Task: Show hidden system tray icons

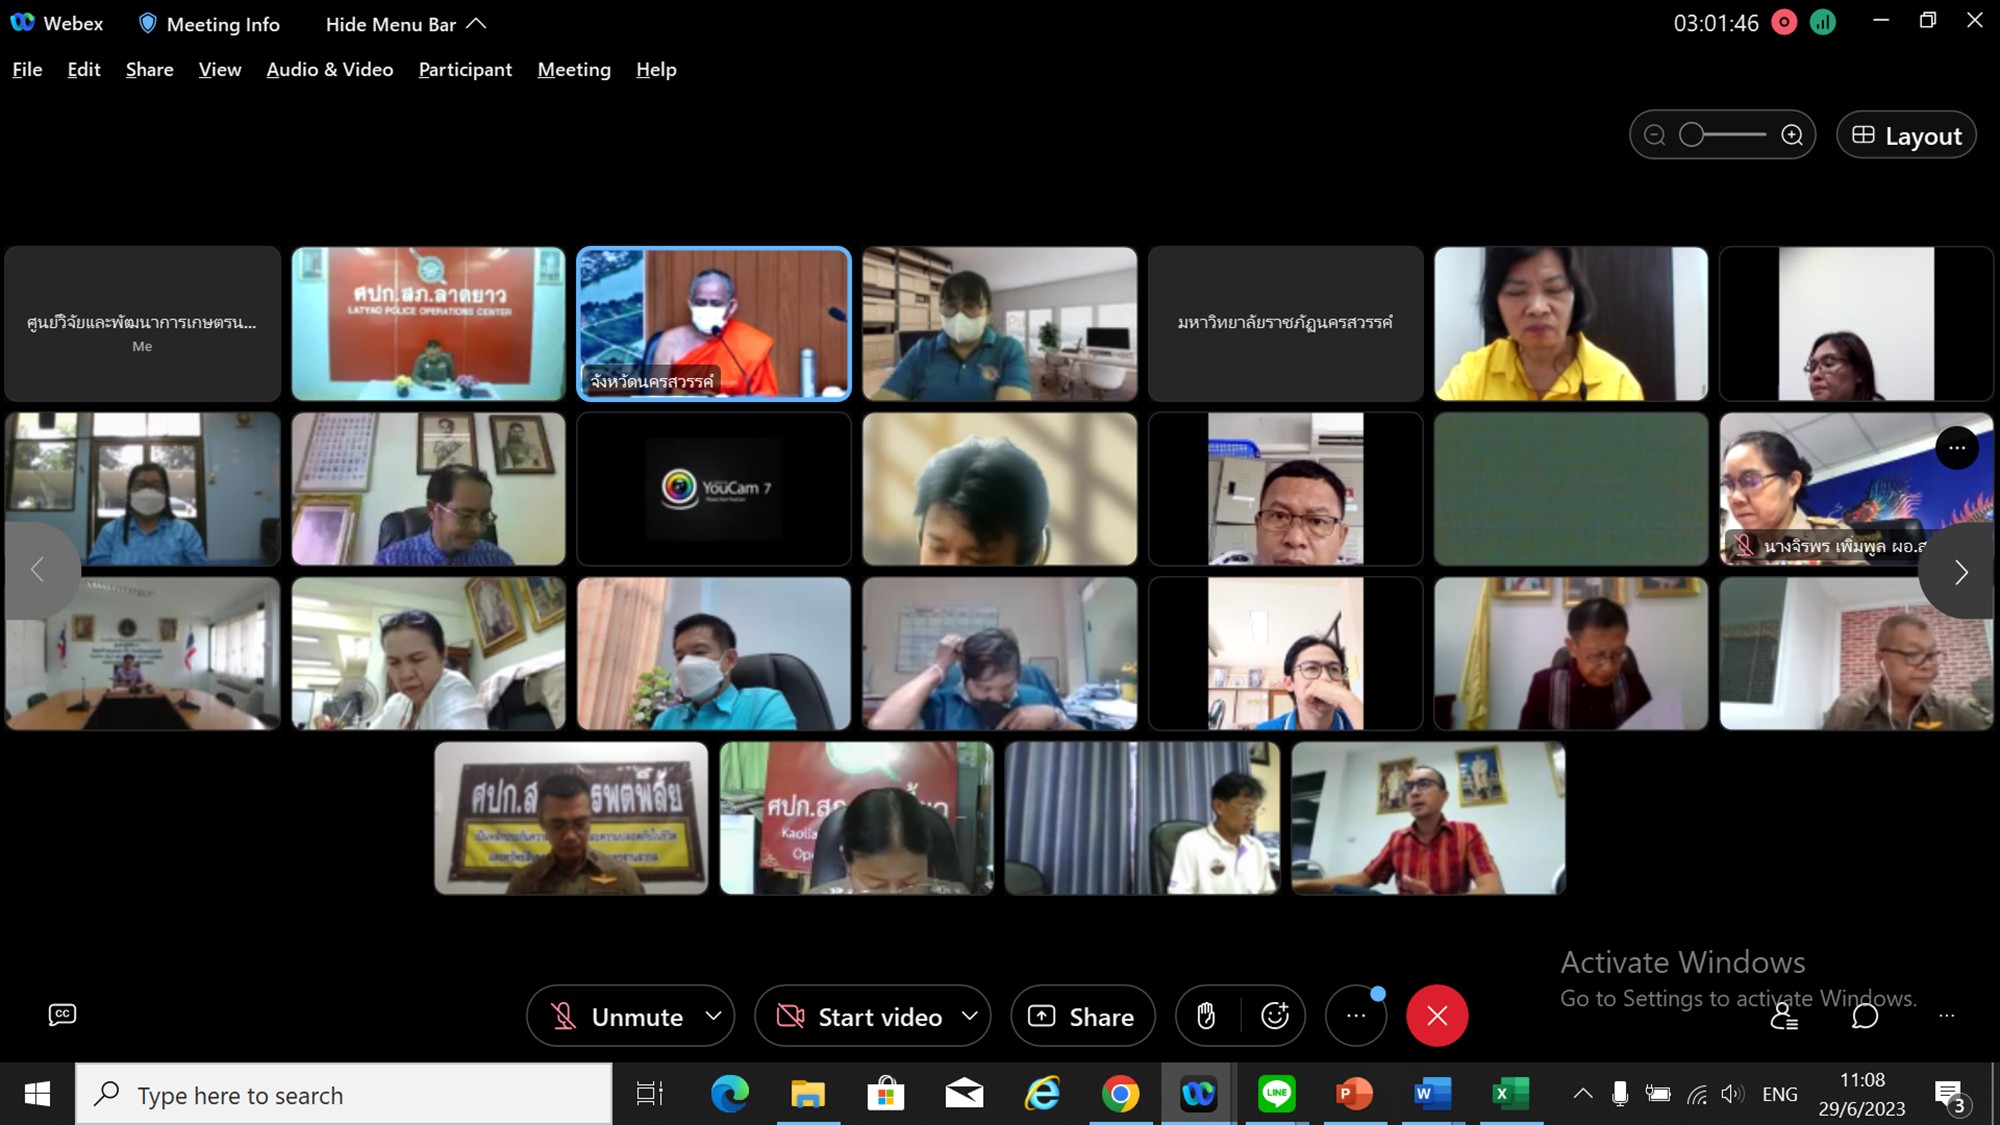Action: click(x=1582, y=1094)
